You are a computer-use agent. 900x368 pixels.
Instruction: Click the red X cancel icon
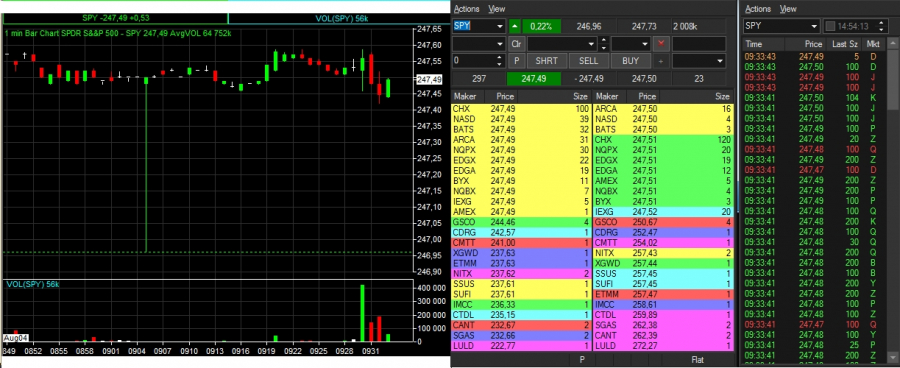click(x=662, y=44)
